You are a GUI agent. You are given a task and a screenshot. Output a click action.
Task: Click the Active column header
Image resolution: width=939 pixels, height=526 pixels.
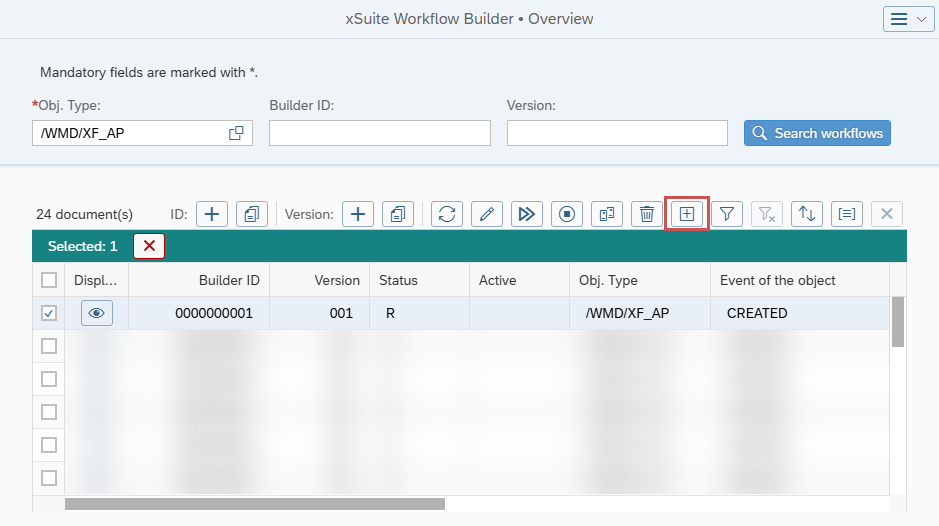[x=520, y=280]
